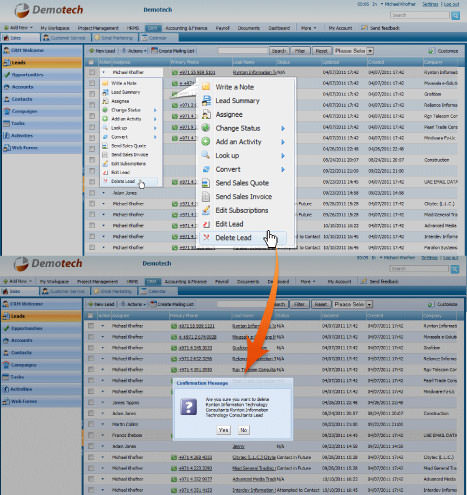Click Filter button in upper screenshot toolbar

click(x=300, y=51)
